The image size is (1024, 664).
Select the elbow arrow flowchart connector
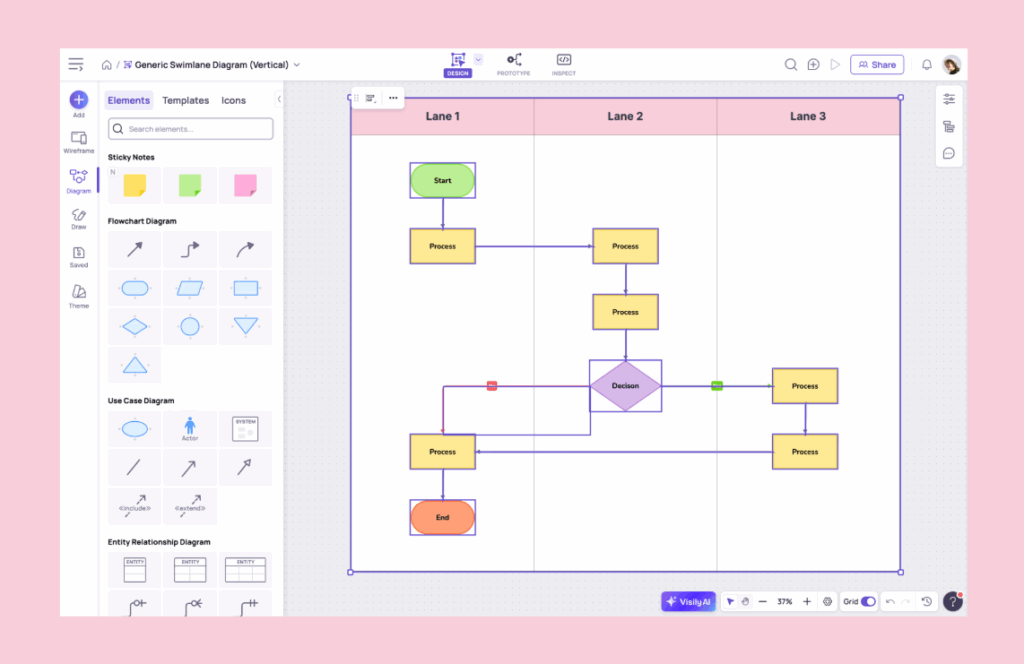[x=190, y=249]
